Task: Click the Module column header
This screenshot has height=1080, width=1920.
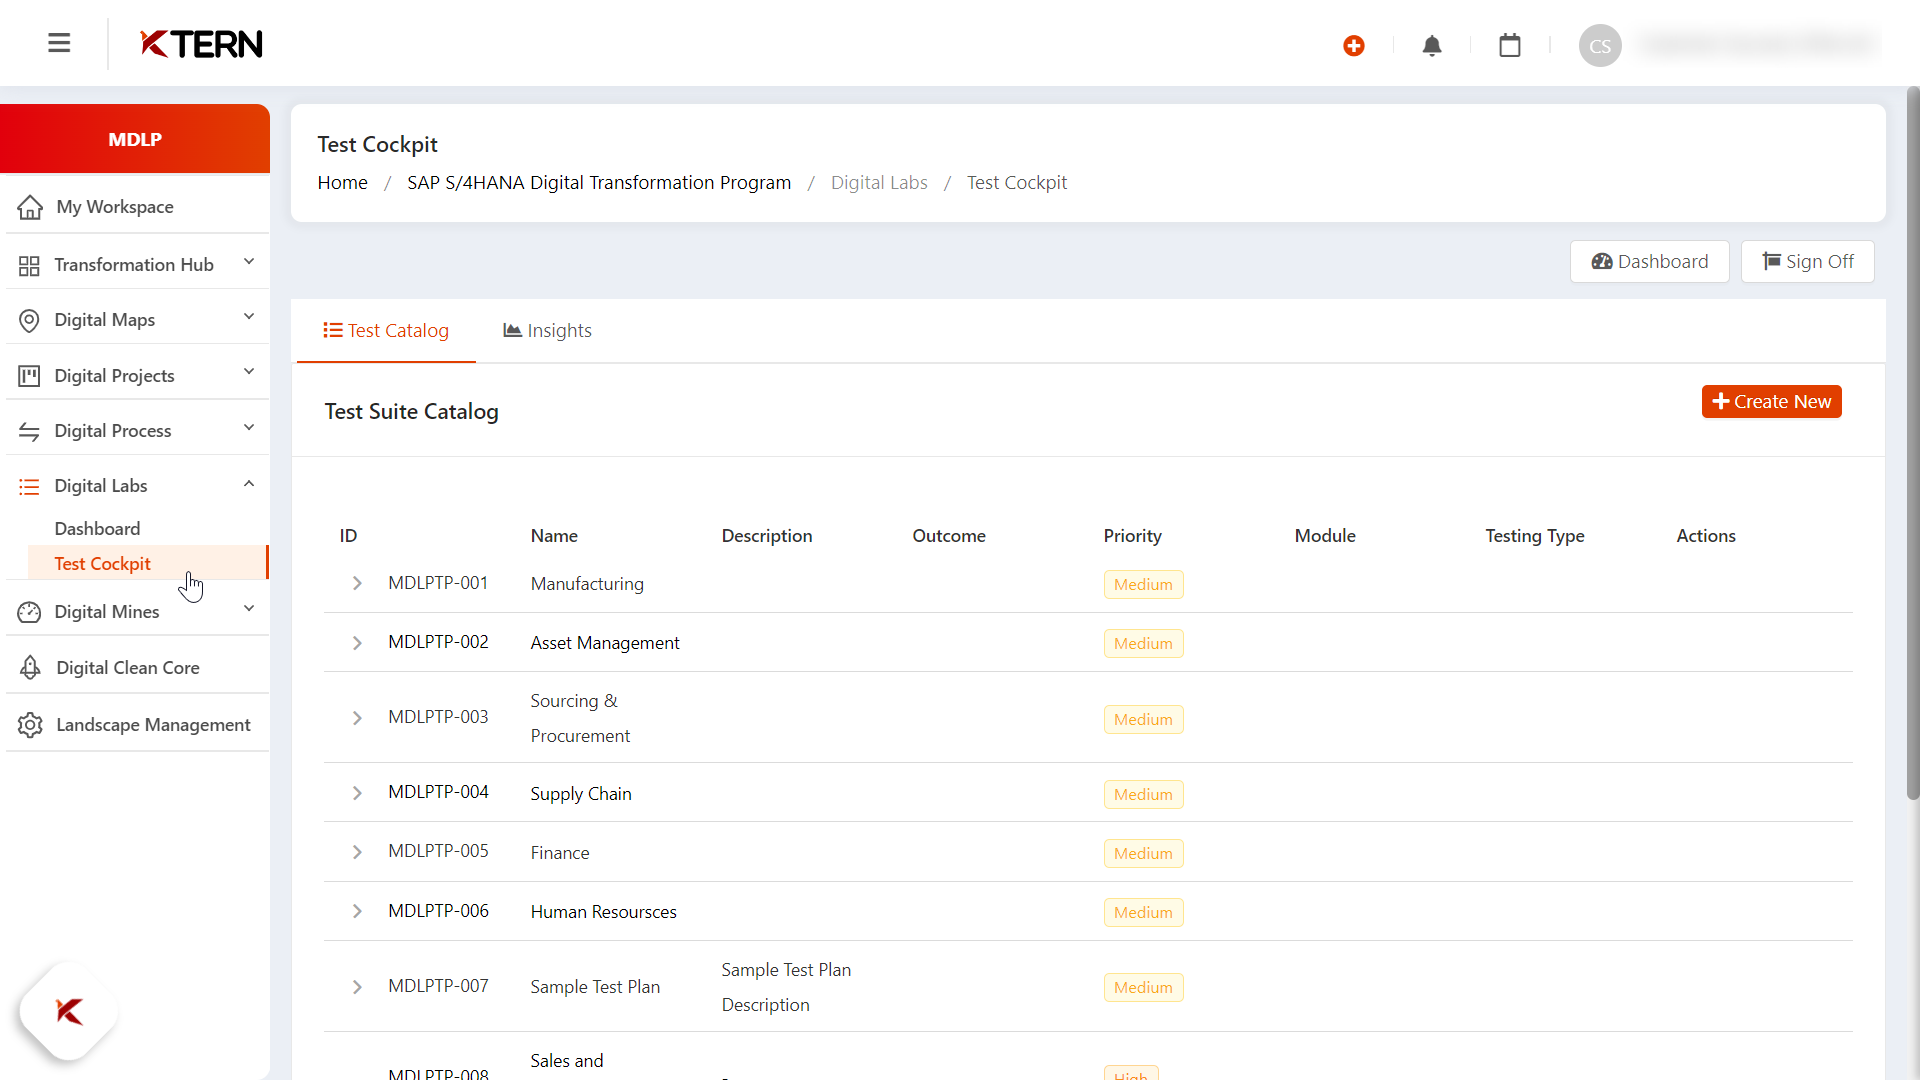Action: coord(1325,535)
